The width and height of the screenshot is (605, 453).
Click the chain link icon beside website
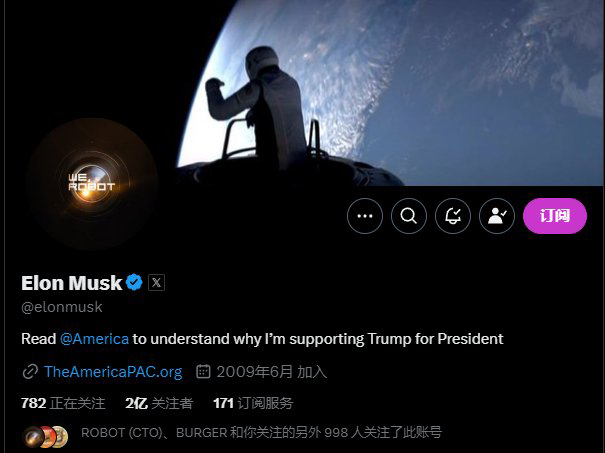click(30, 372)
